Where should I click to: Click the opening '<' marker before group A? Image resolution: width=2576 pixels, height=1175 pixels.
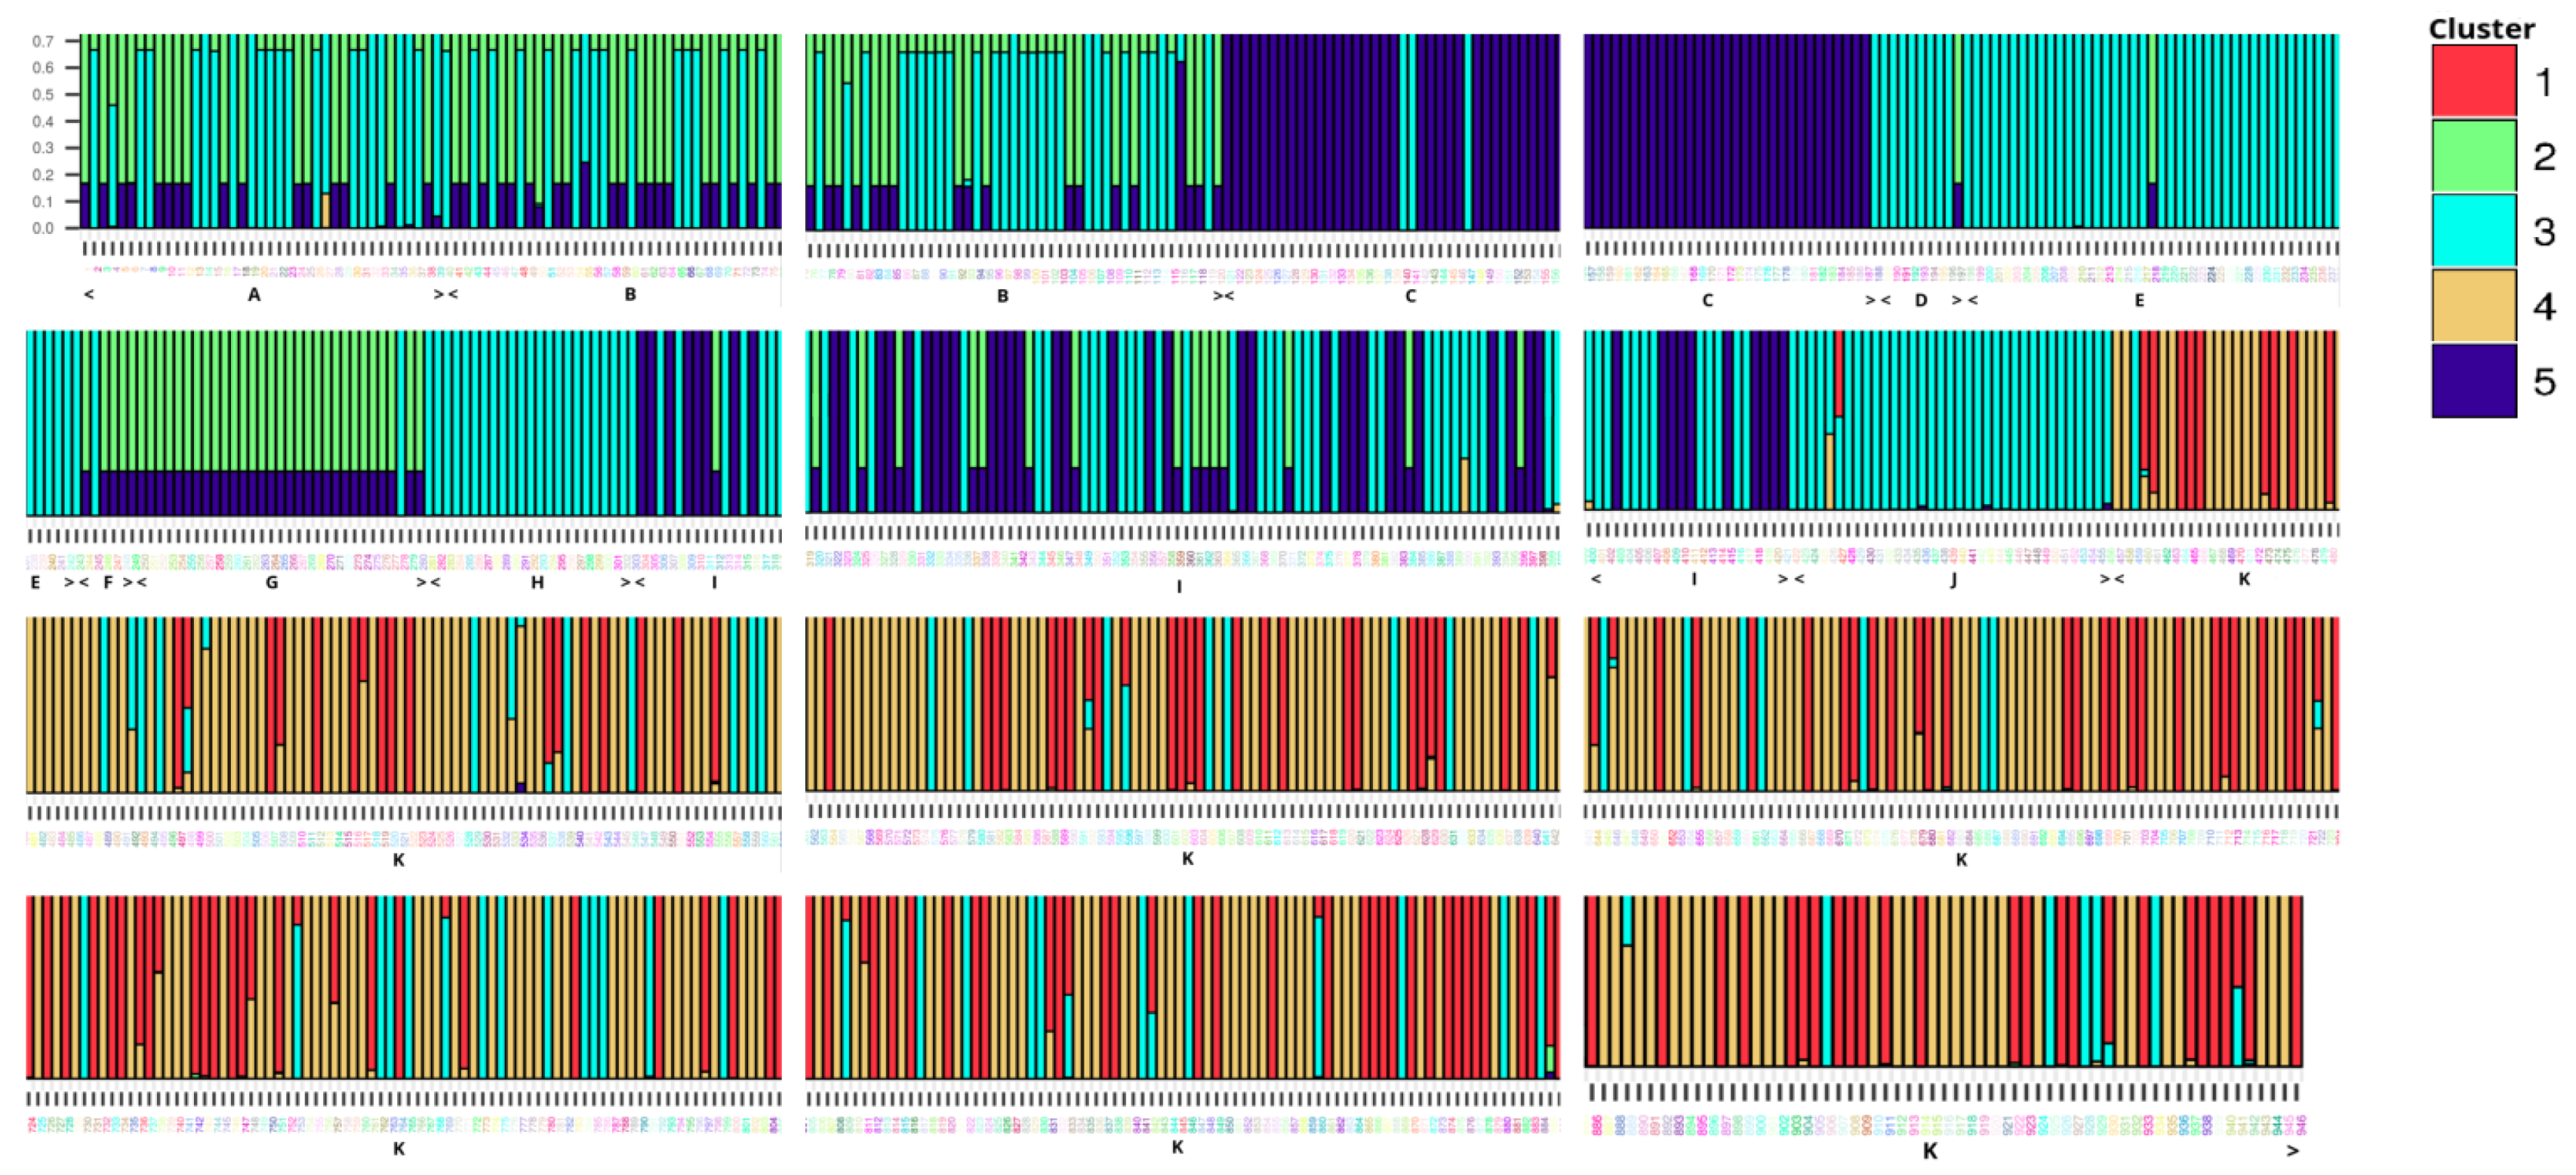point(89,294)
